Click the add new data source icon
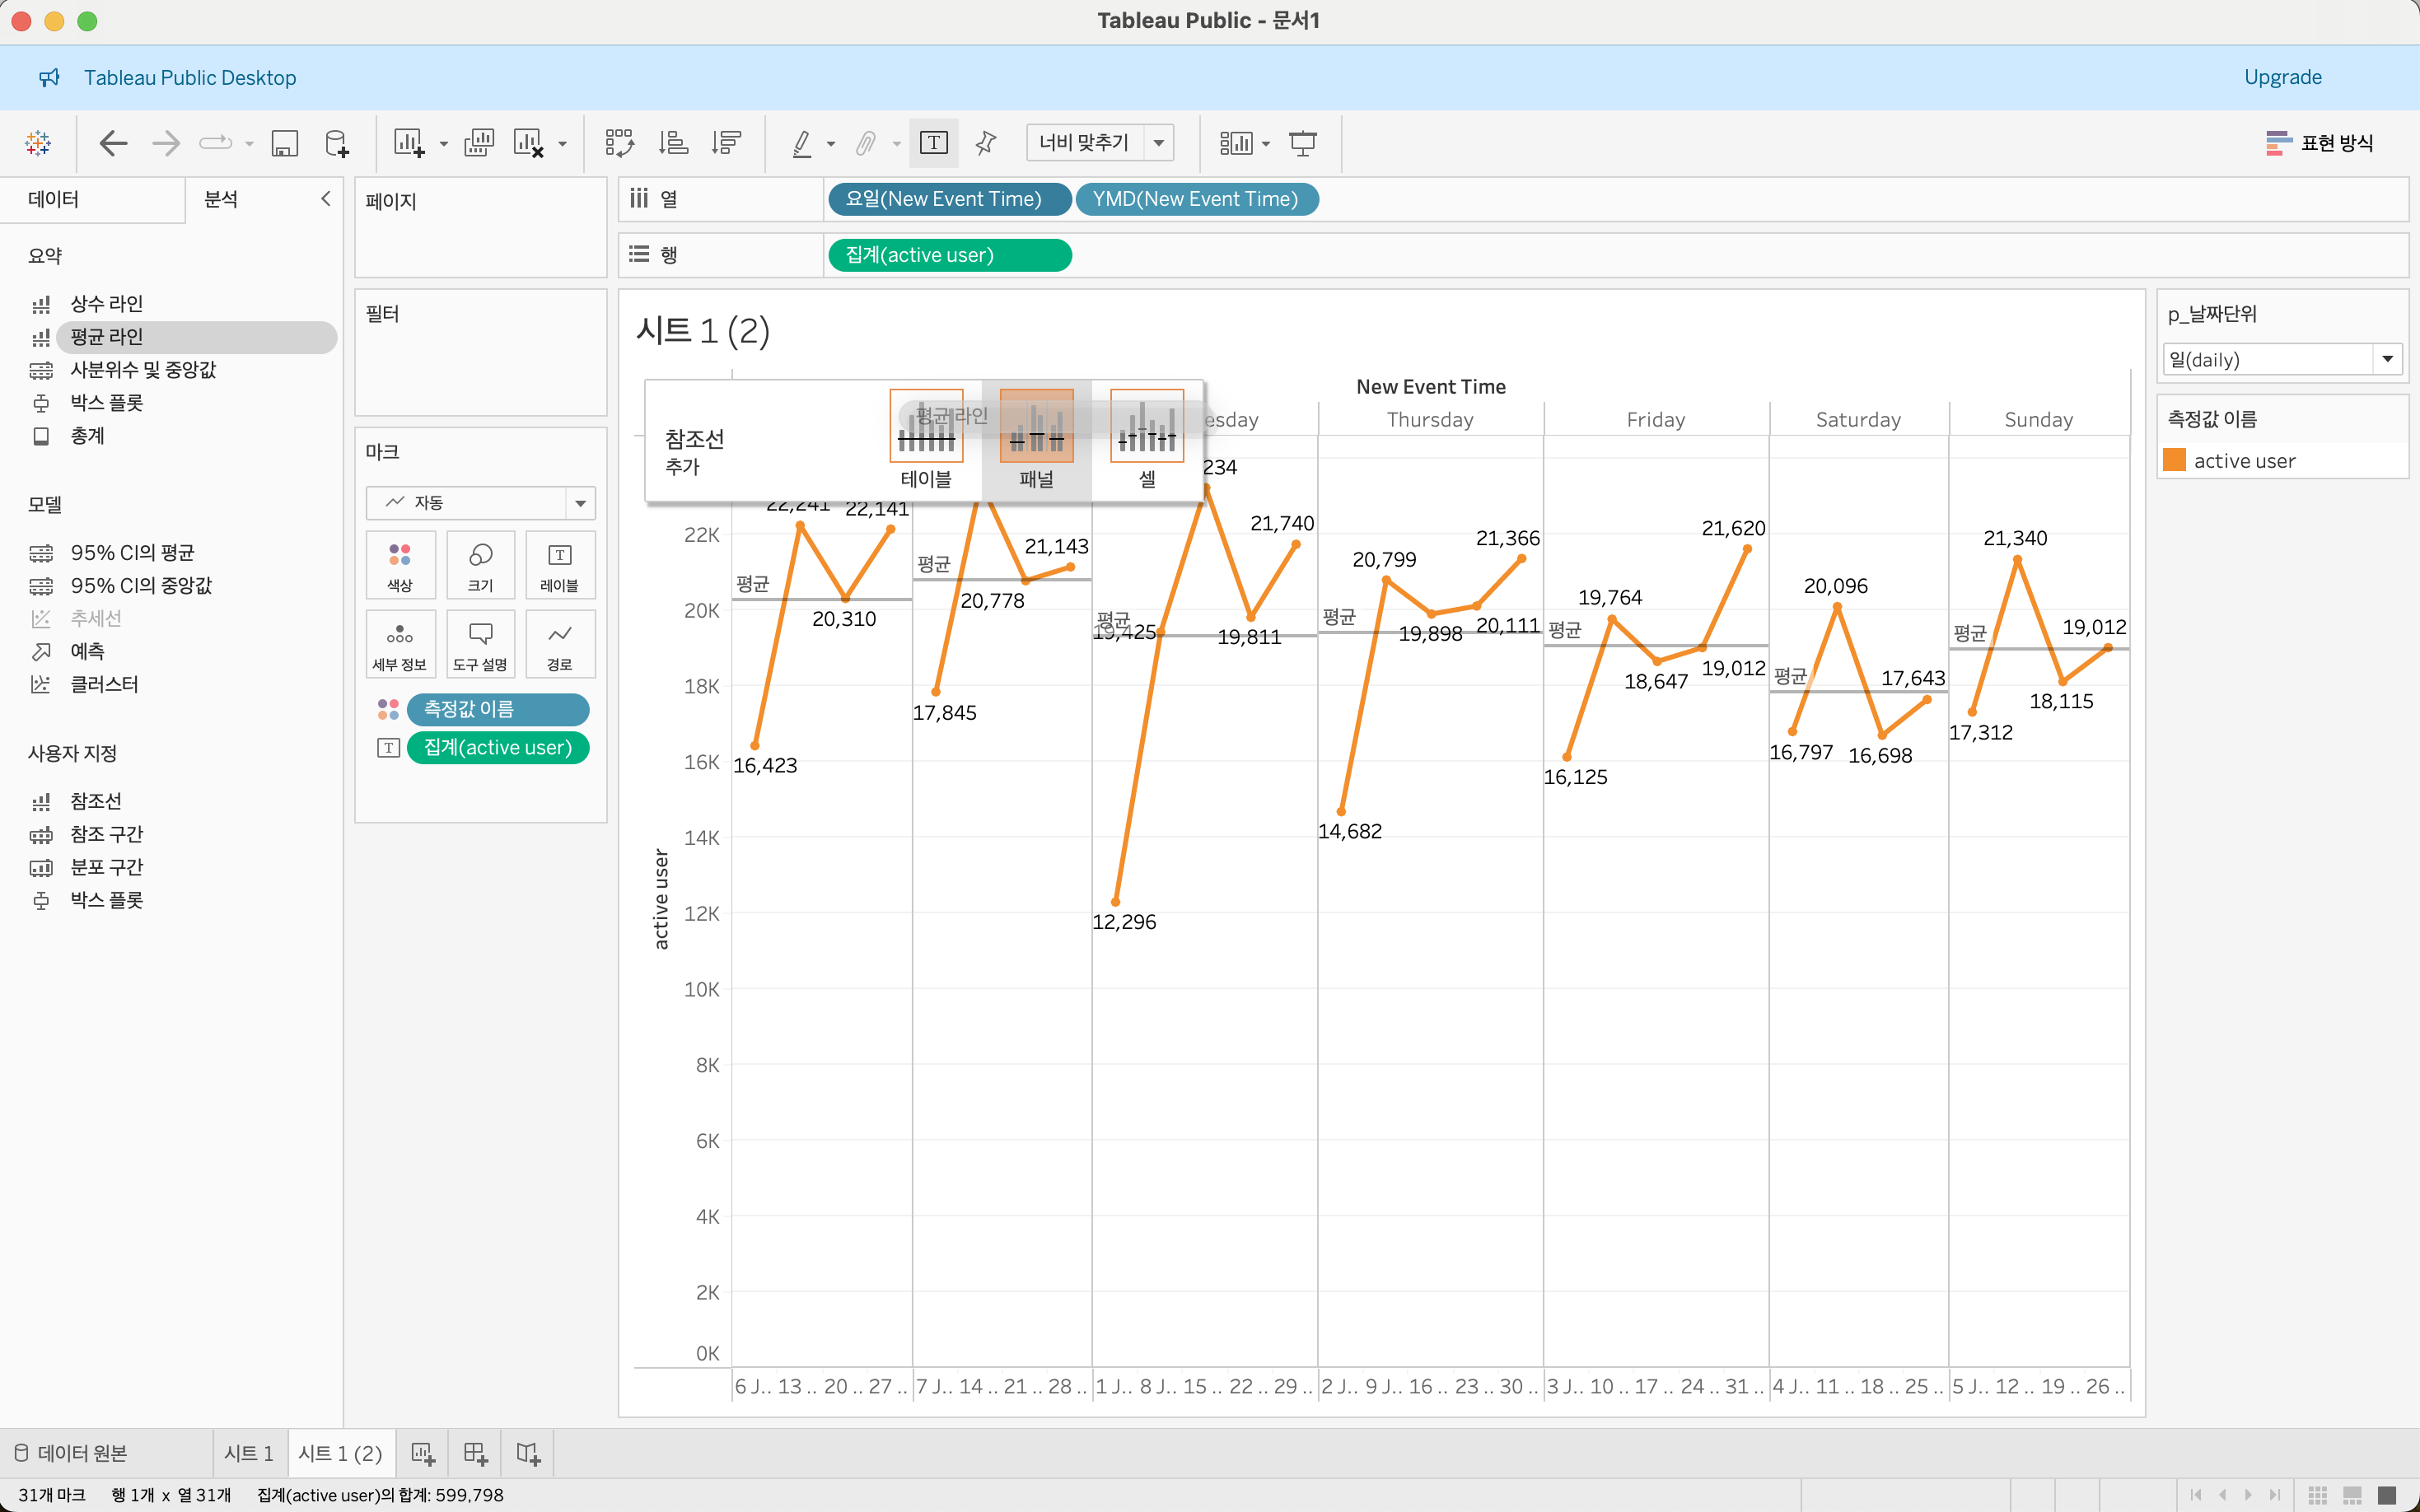The image size is (2420, 1512). point(337,143)
